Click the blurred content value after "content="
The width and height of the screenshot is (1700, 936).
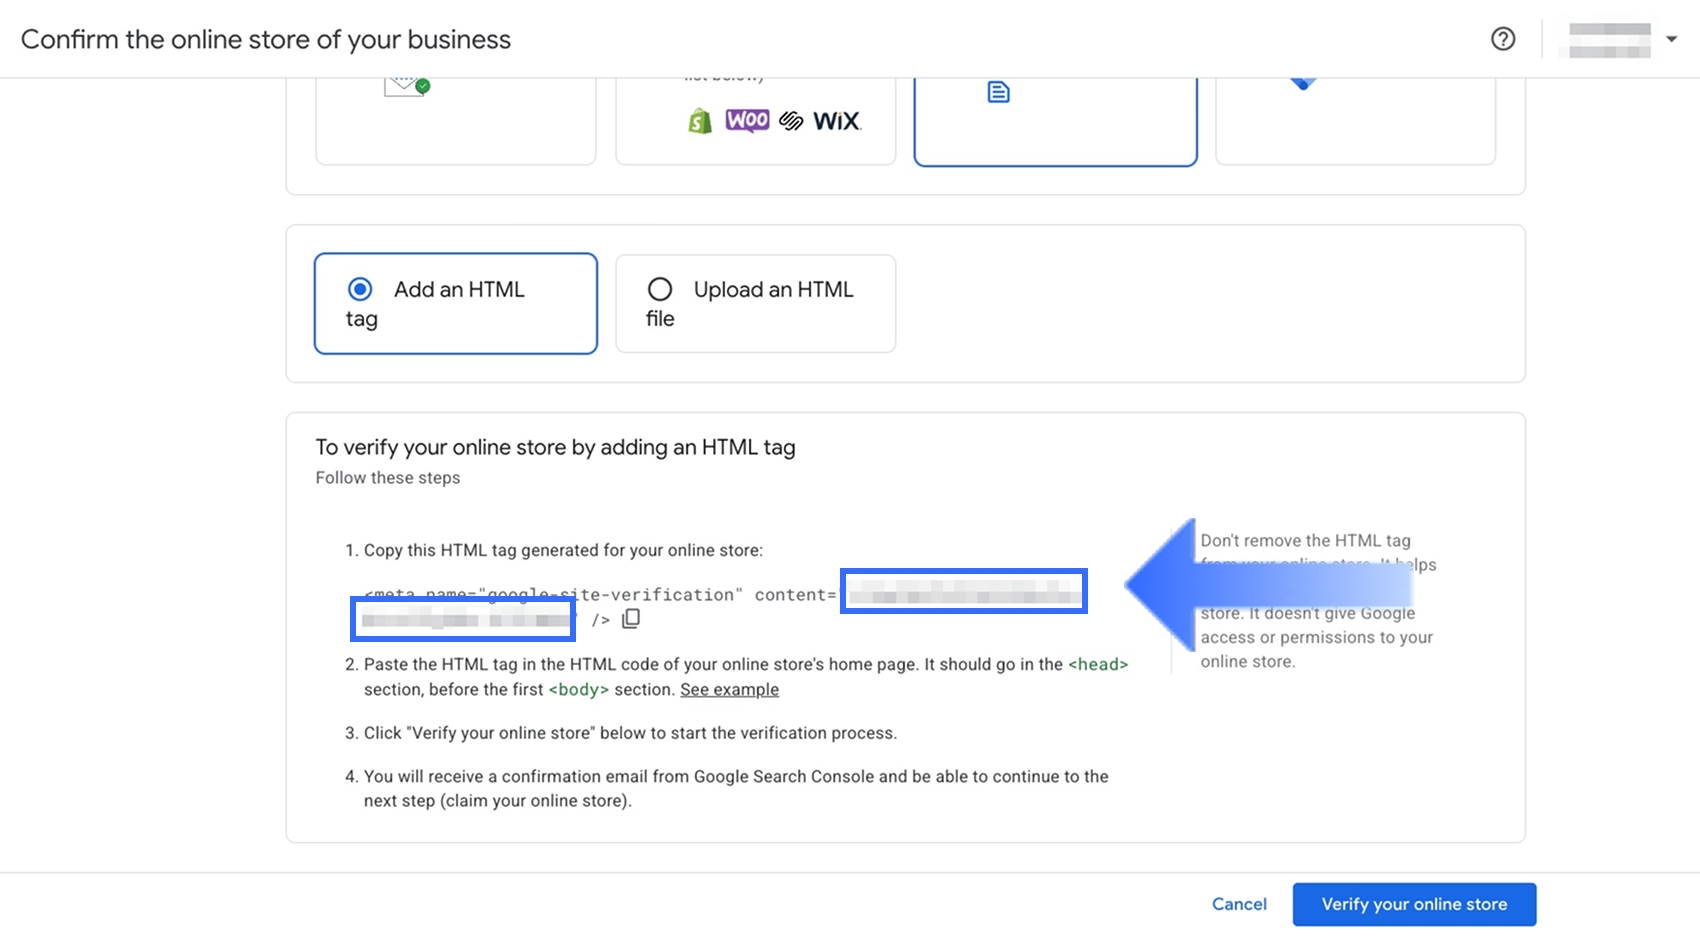point(963,592)
